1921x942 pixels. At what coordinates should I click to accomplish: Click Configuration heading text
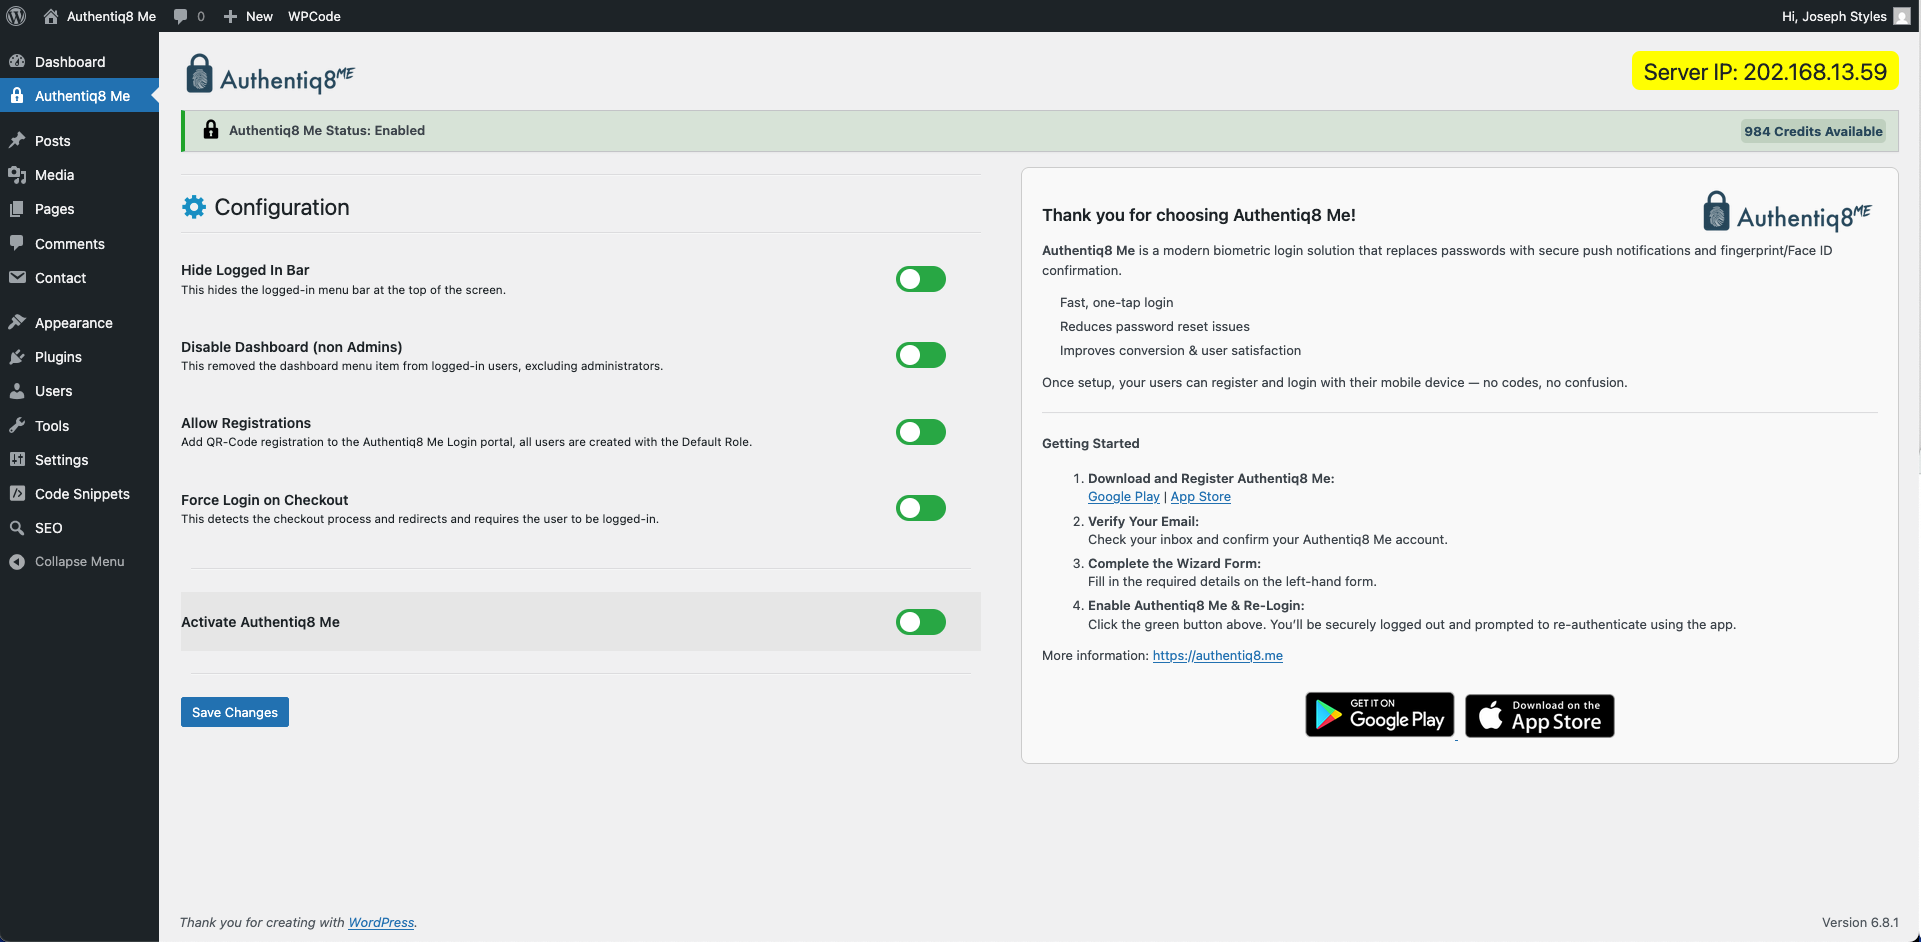(282, 207)
